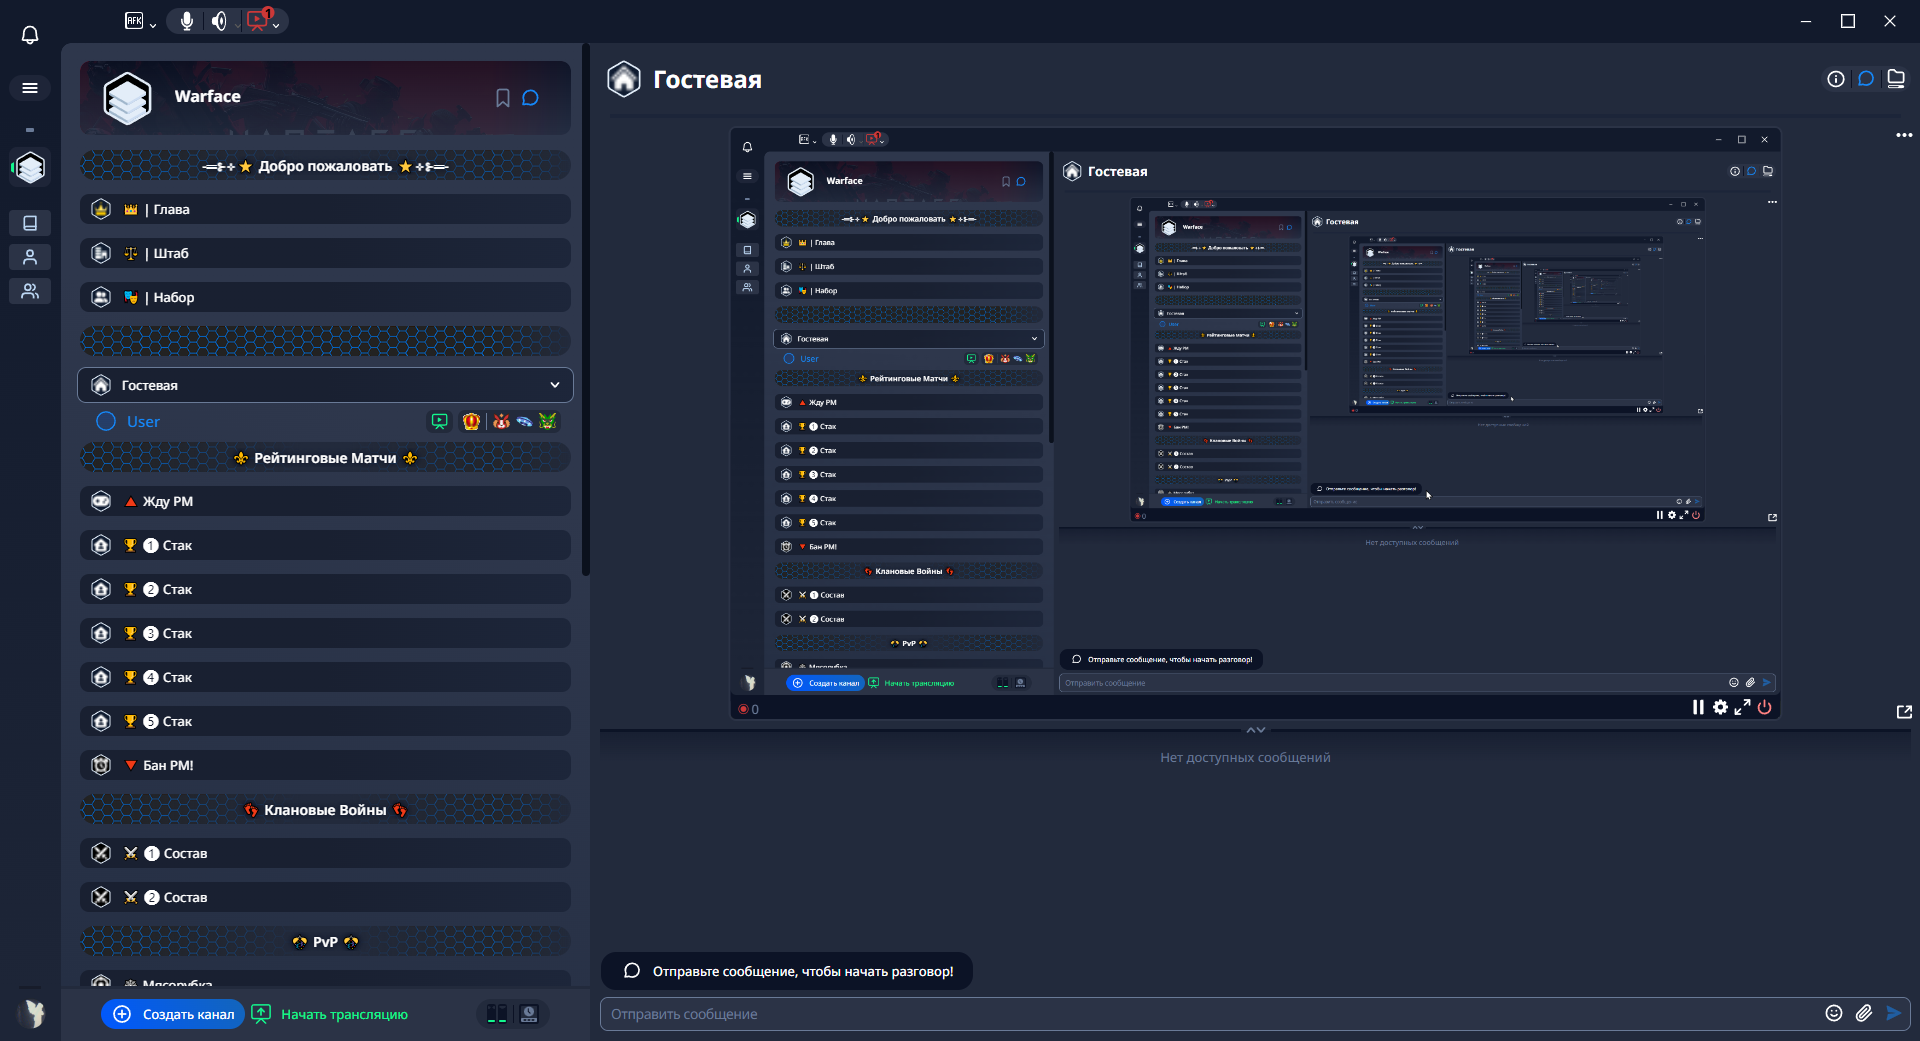Viewport: 1920px width, 1041px height.
Task: Open the notifications bell
Action: (x=30, y=35)
